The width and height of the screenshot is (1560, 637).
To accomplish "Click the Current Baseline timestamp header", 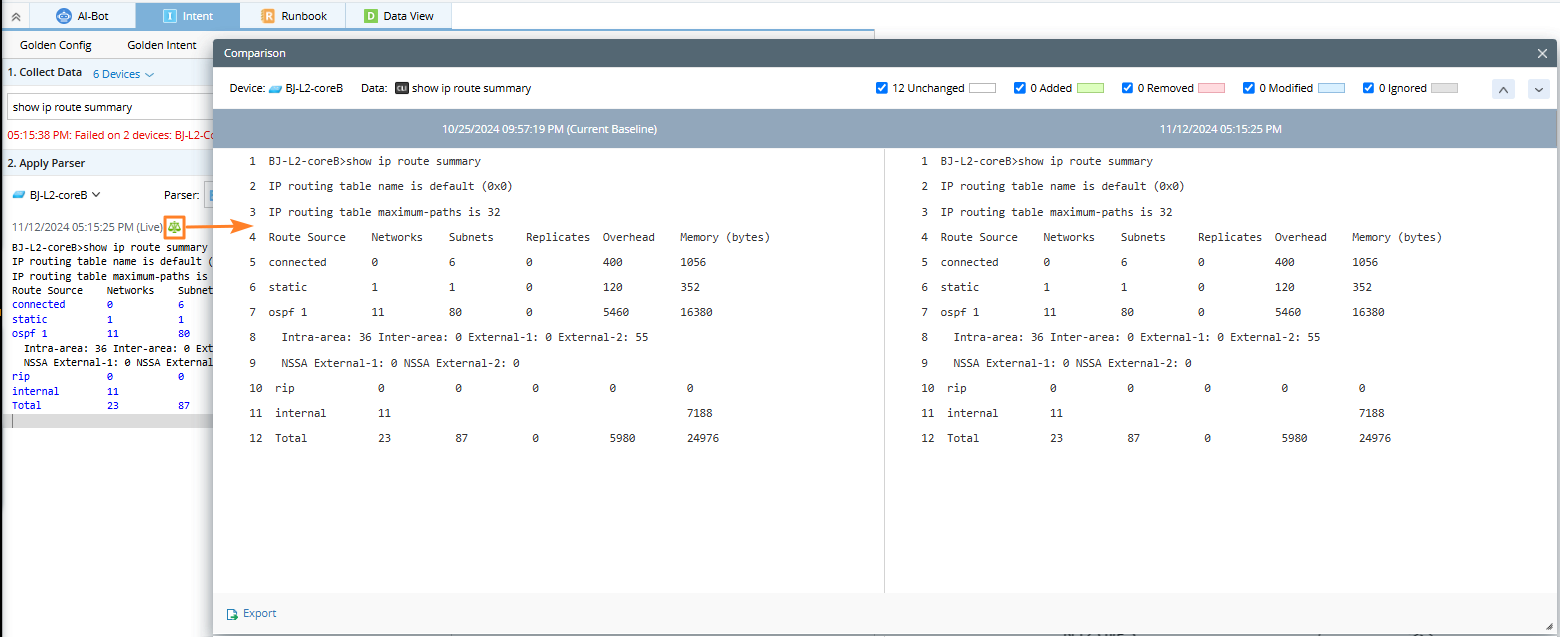I will coord(549,129).
